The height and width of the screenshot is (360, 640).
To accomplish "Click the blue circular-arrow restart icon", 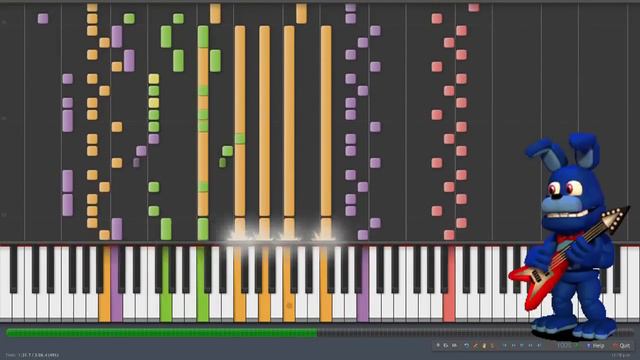I will pyautogui.click(x=467, y=346).
